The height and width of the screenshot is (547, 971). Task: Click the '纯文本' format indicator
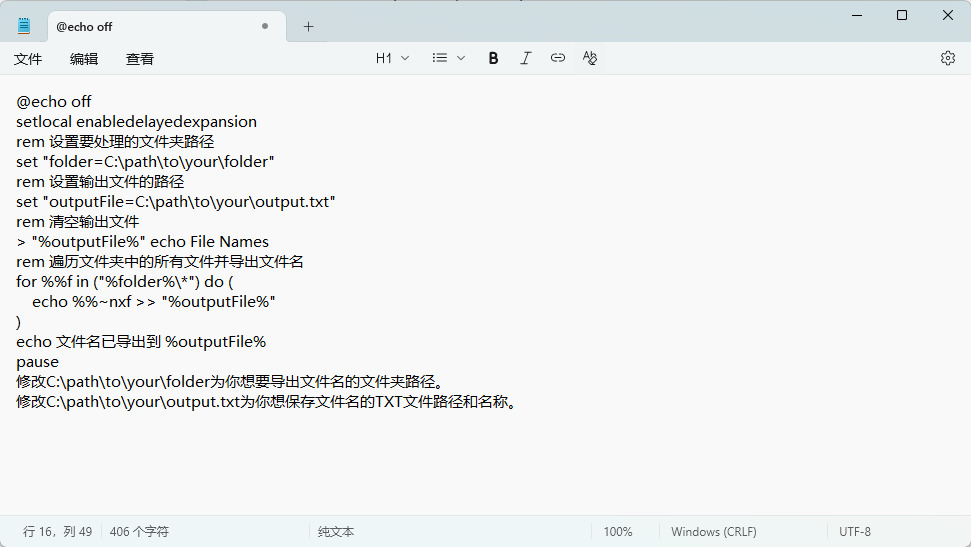[x=336, y=532]
